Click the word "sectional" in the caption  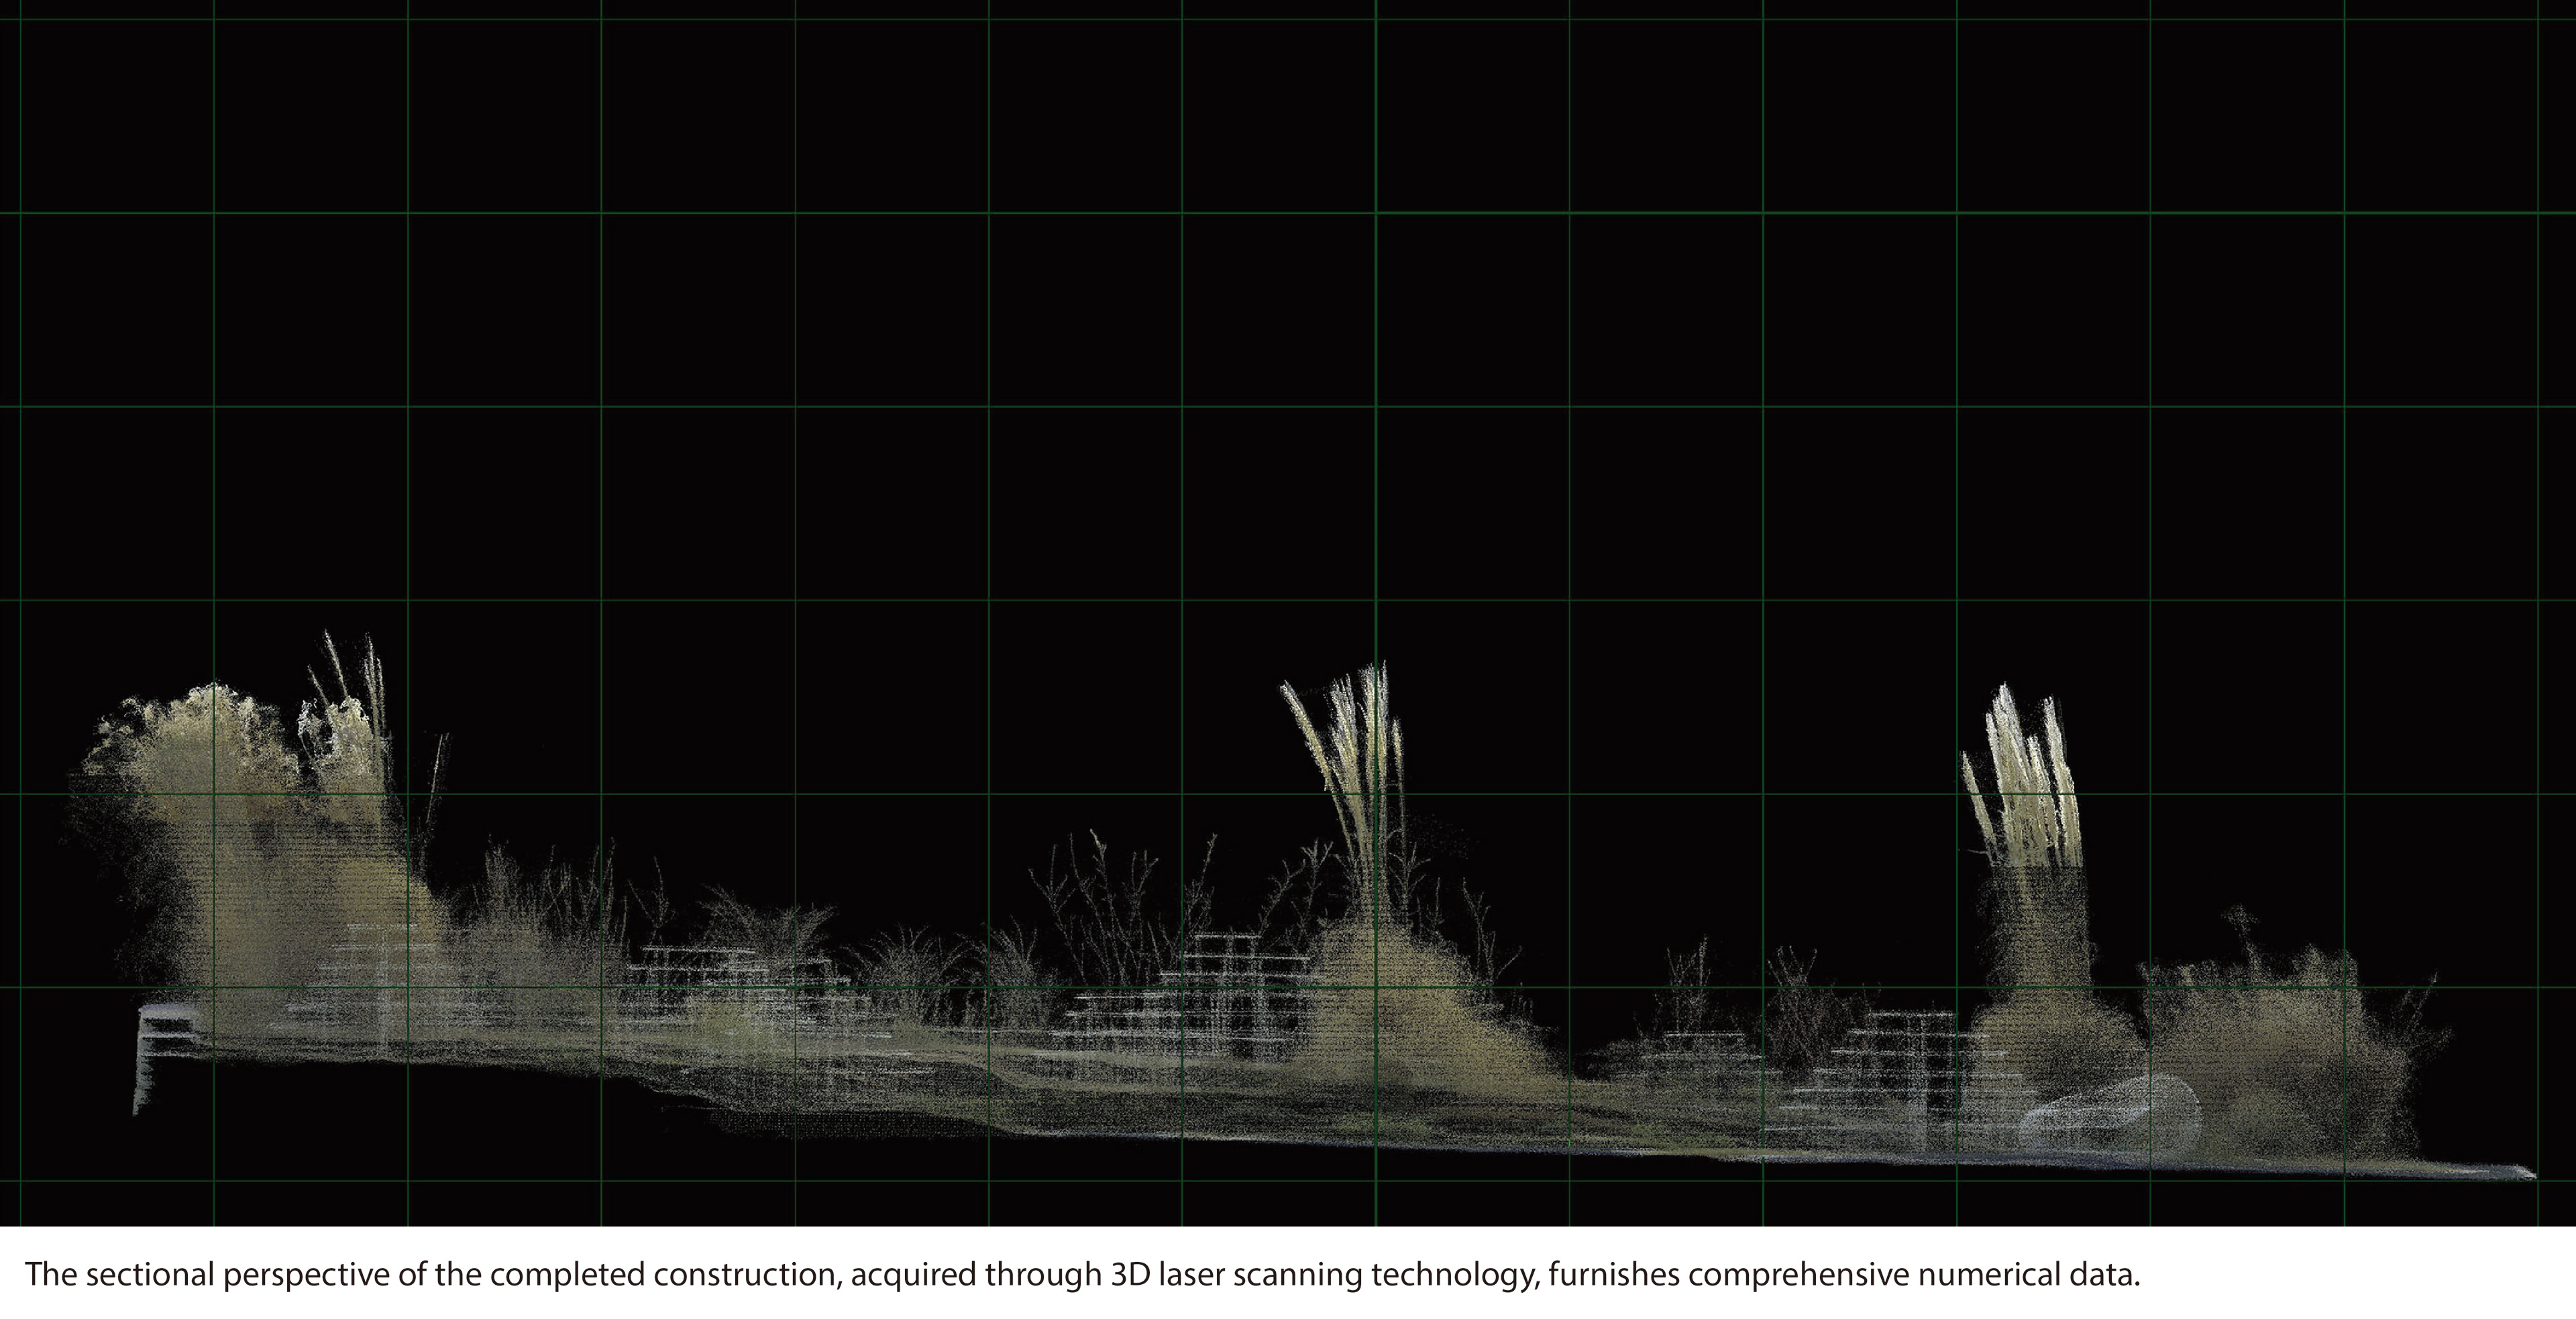(x=150, y=1274)
